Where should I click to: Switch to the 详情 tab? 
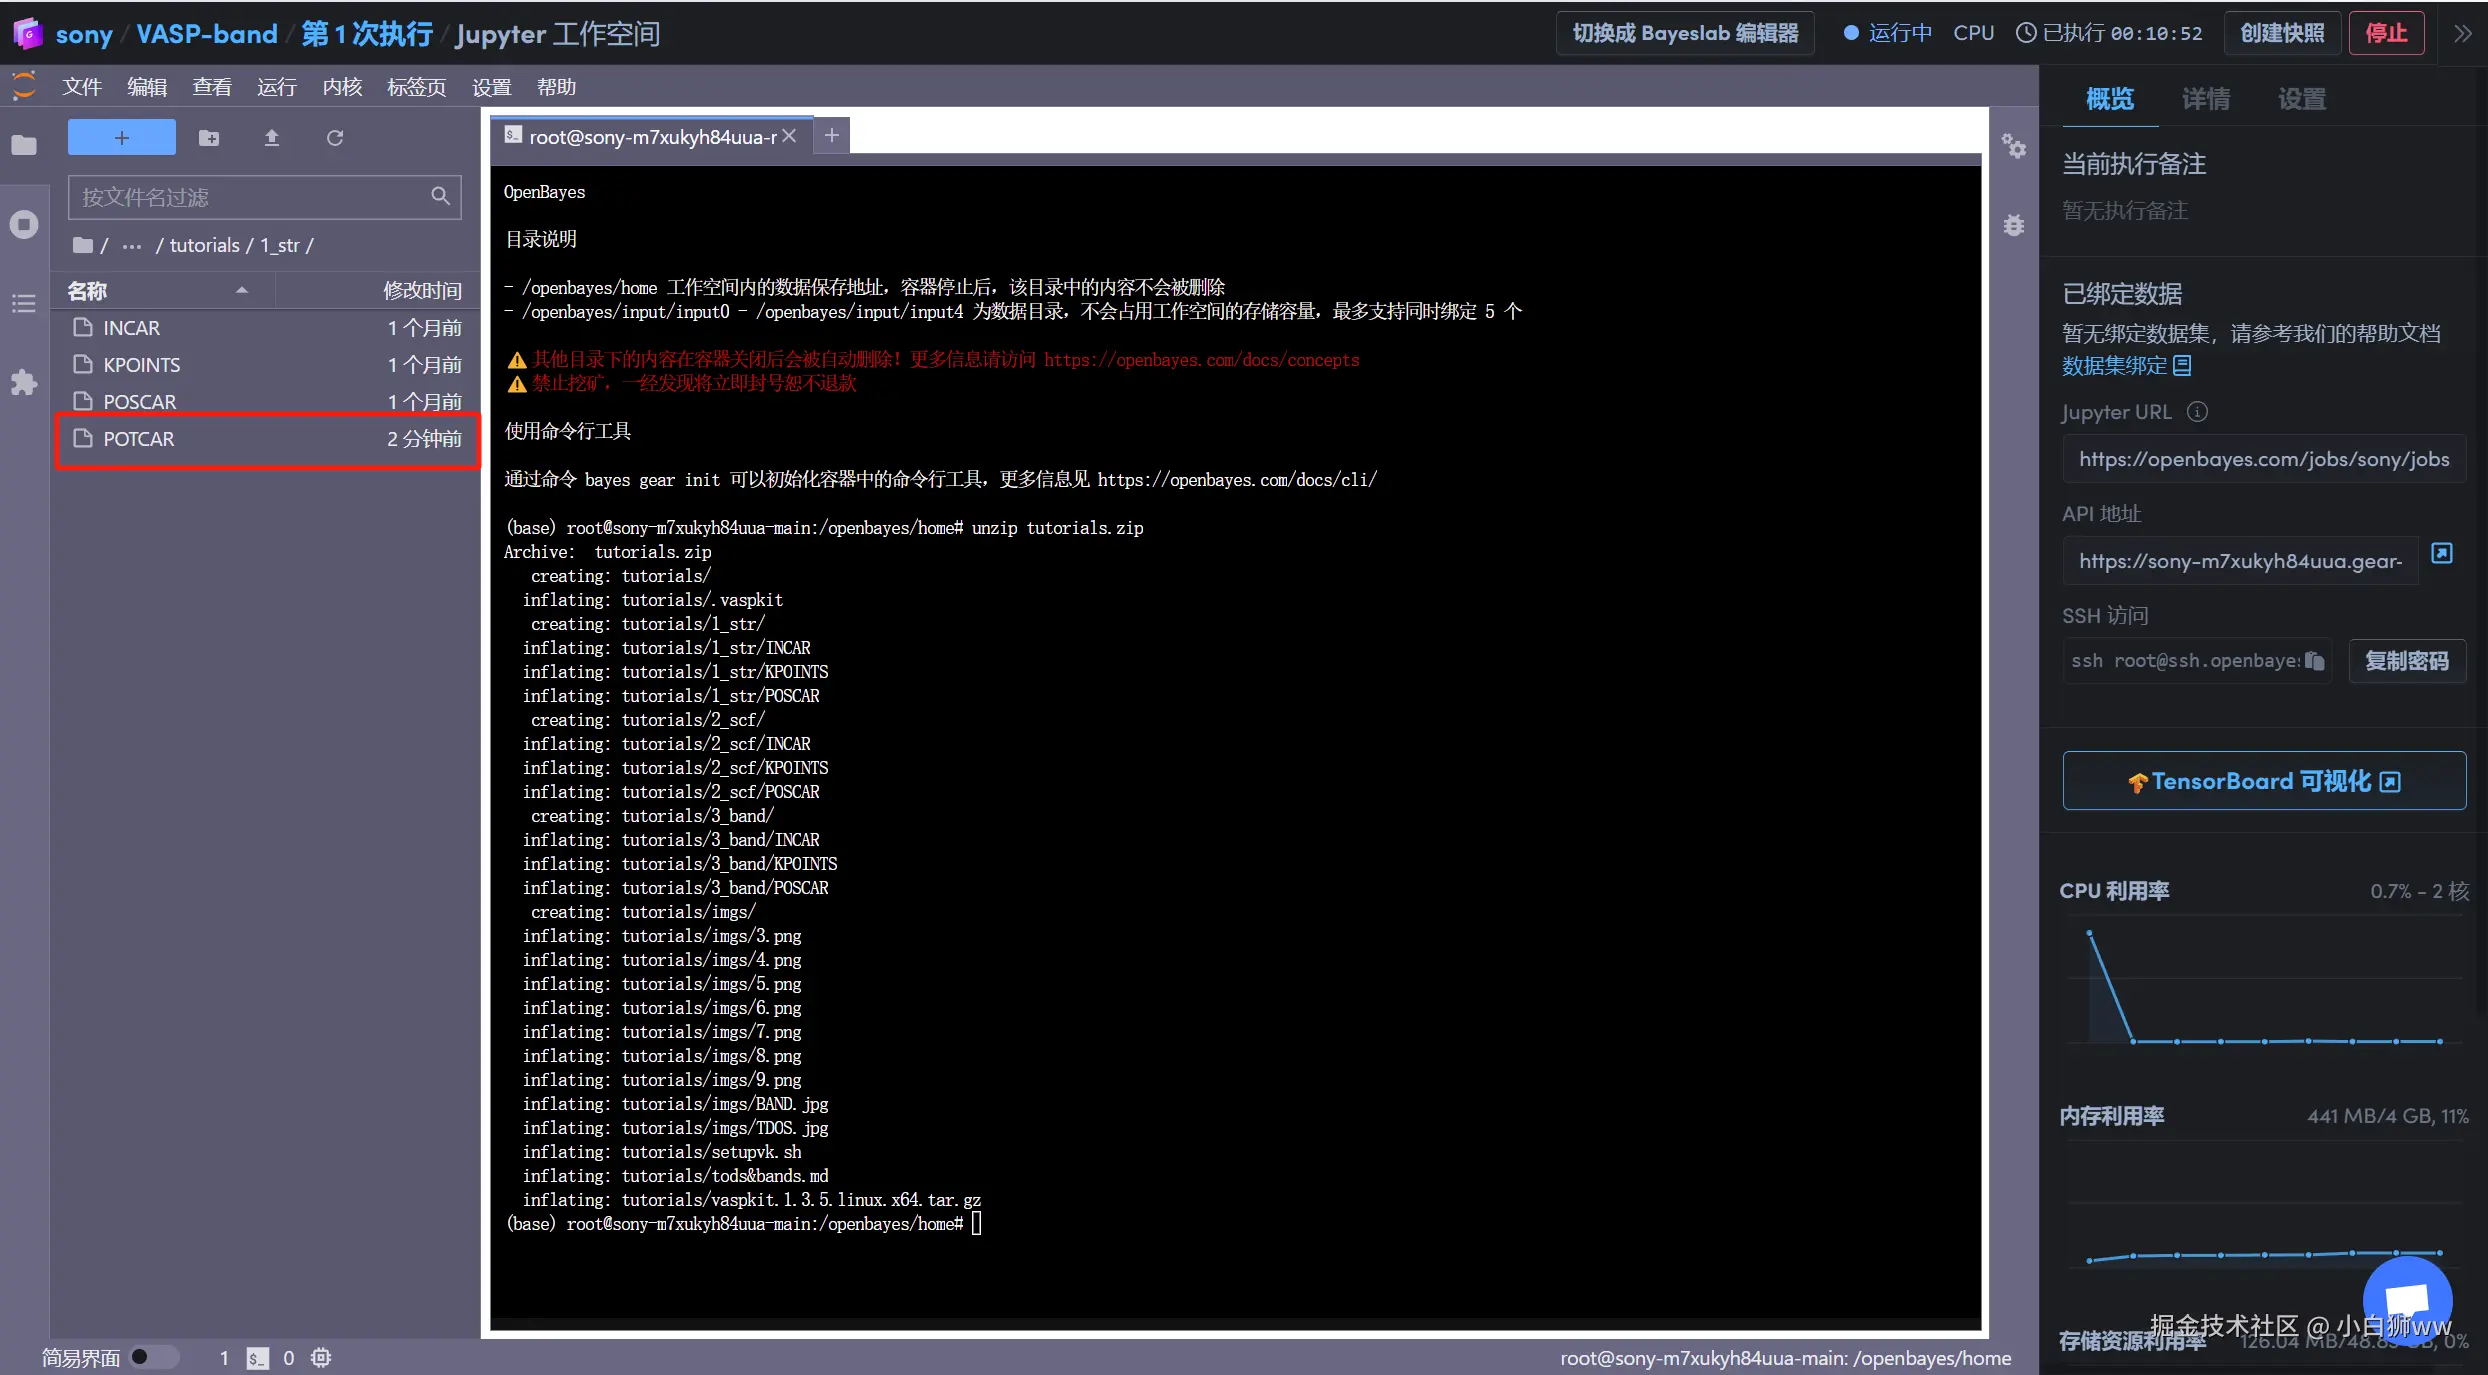pos(2205,99)
